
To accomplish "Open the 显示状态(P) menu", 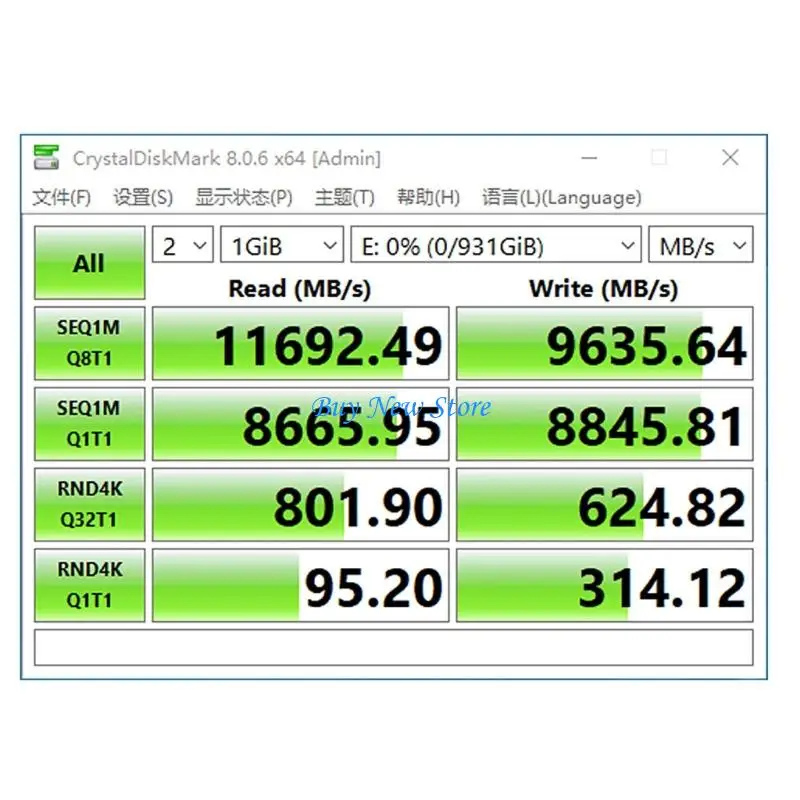I will coord(244,197).
